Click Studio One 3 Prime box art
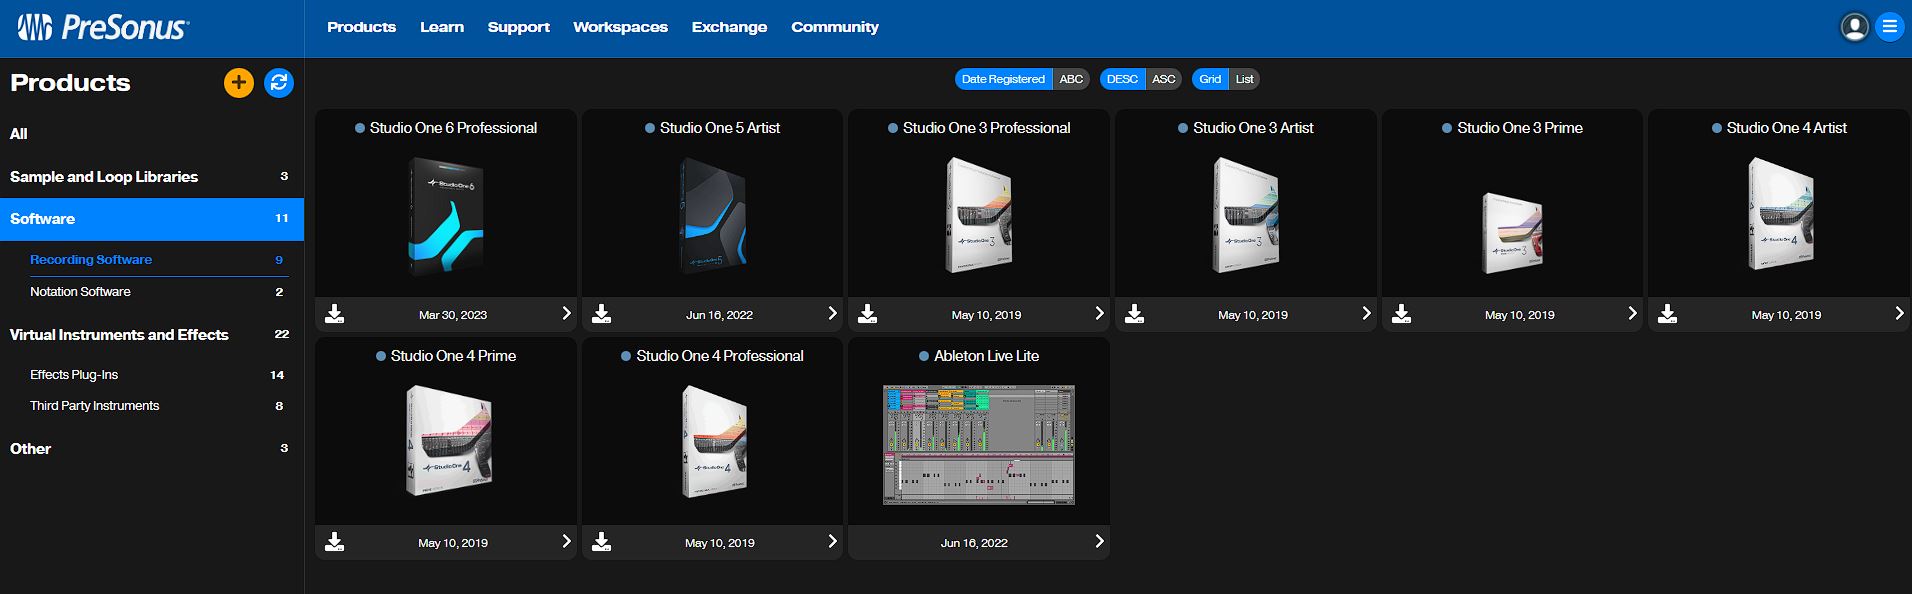1912x594 pixels. click(x=1512, y=233)
